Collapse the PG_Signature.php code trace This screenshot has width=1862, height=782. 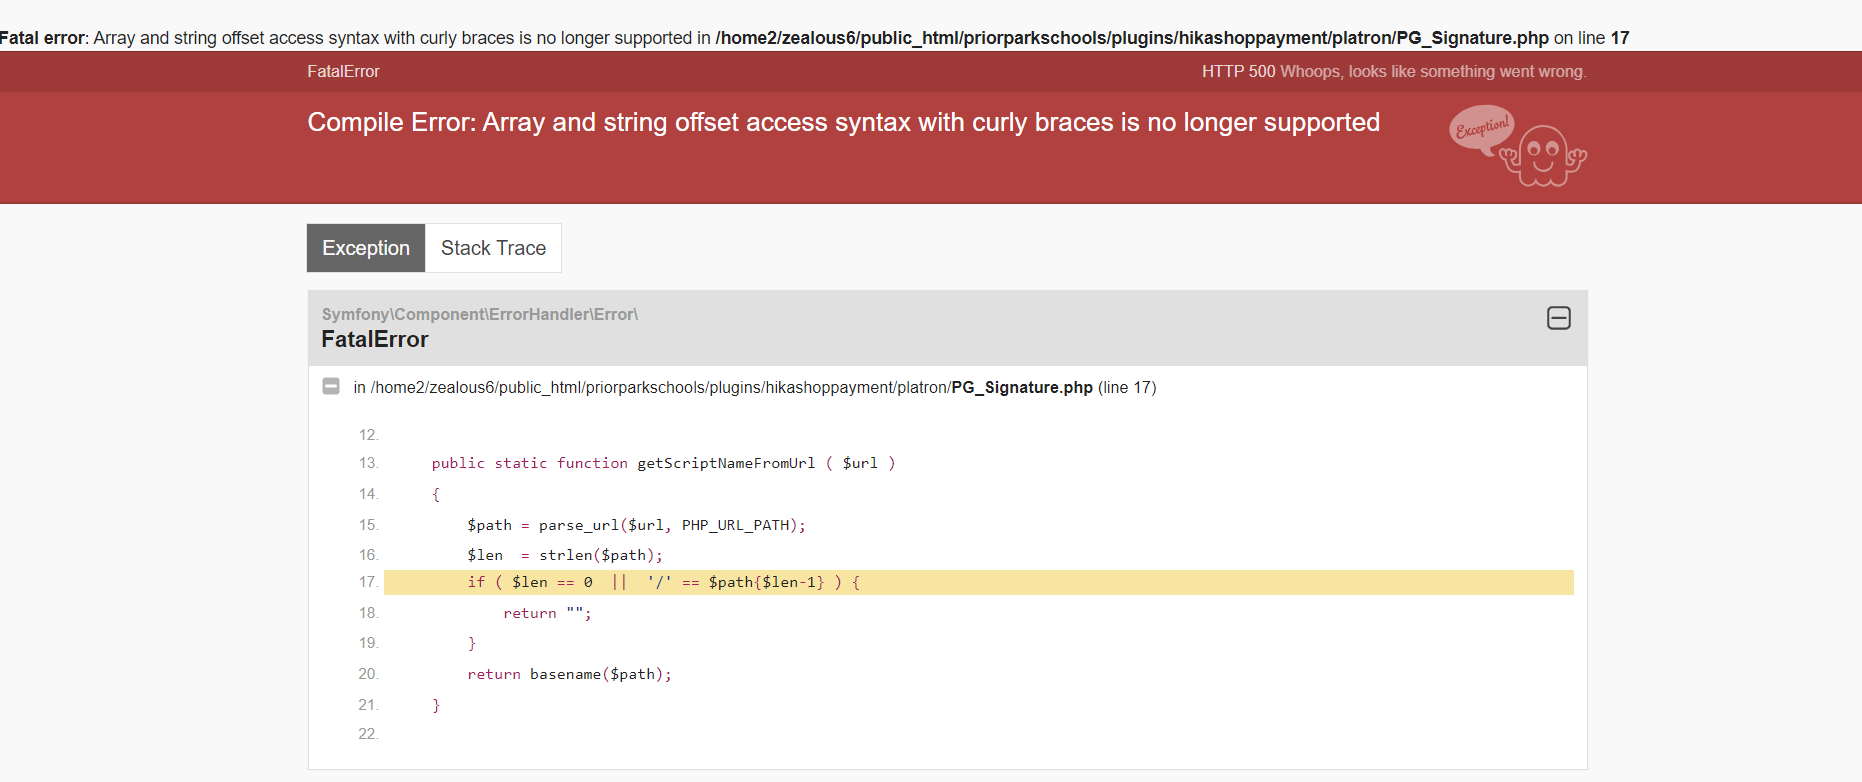coord(331,386)
